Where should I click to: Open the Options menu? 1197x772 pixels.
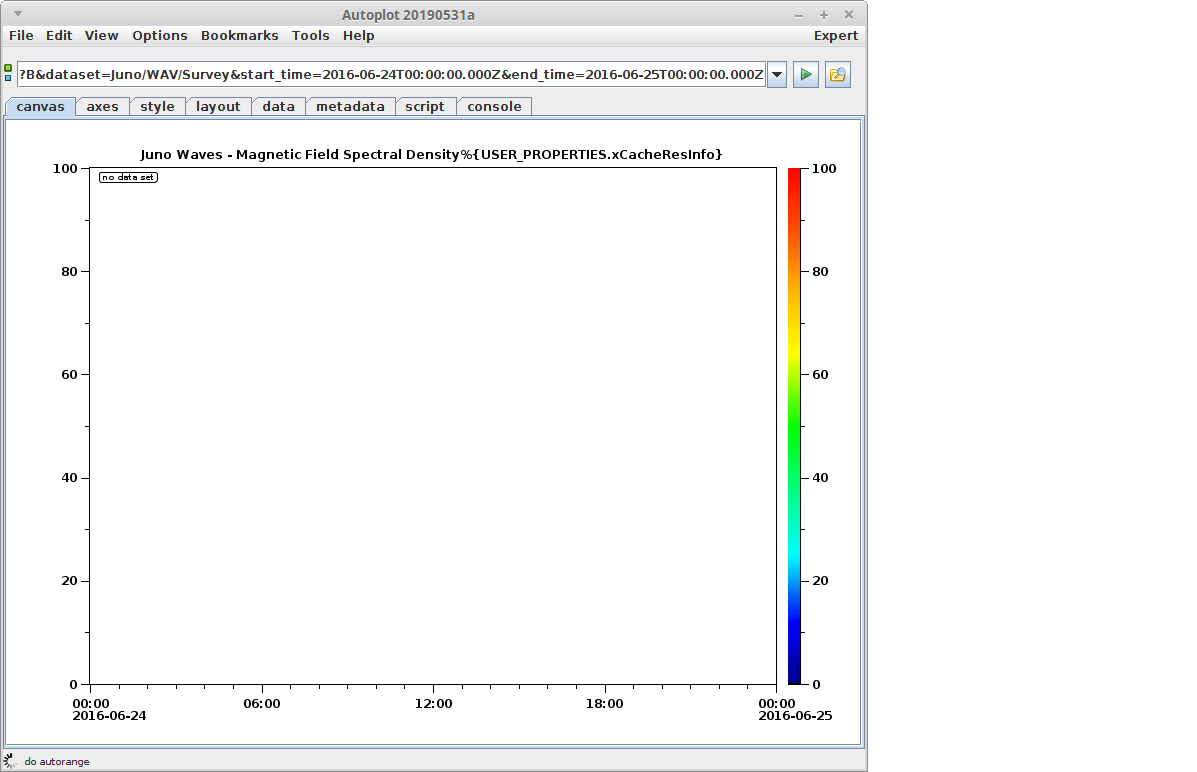pyautogui.click(x=160, y=36)
